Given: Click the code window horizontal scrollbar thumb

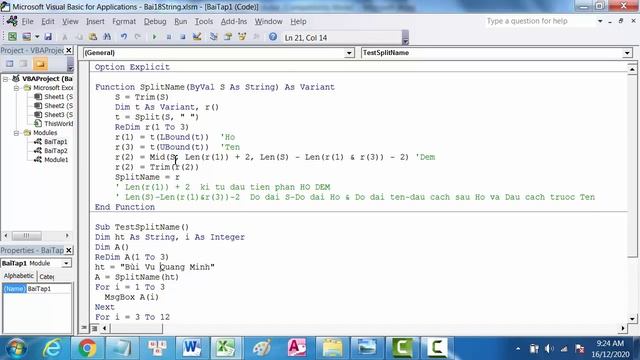Looking at the screenshot, I should pos(136,328).
